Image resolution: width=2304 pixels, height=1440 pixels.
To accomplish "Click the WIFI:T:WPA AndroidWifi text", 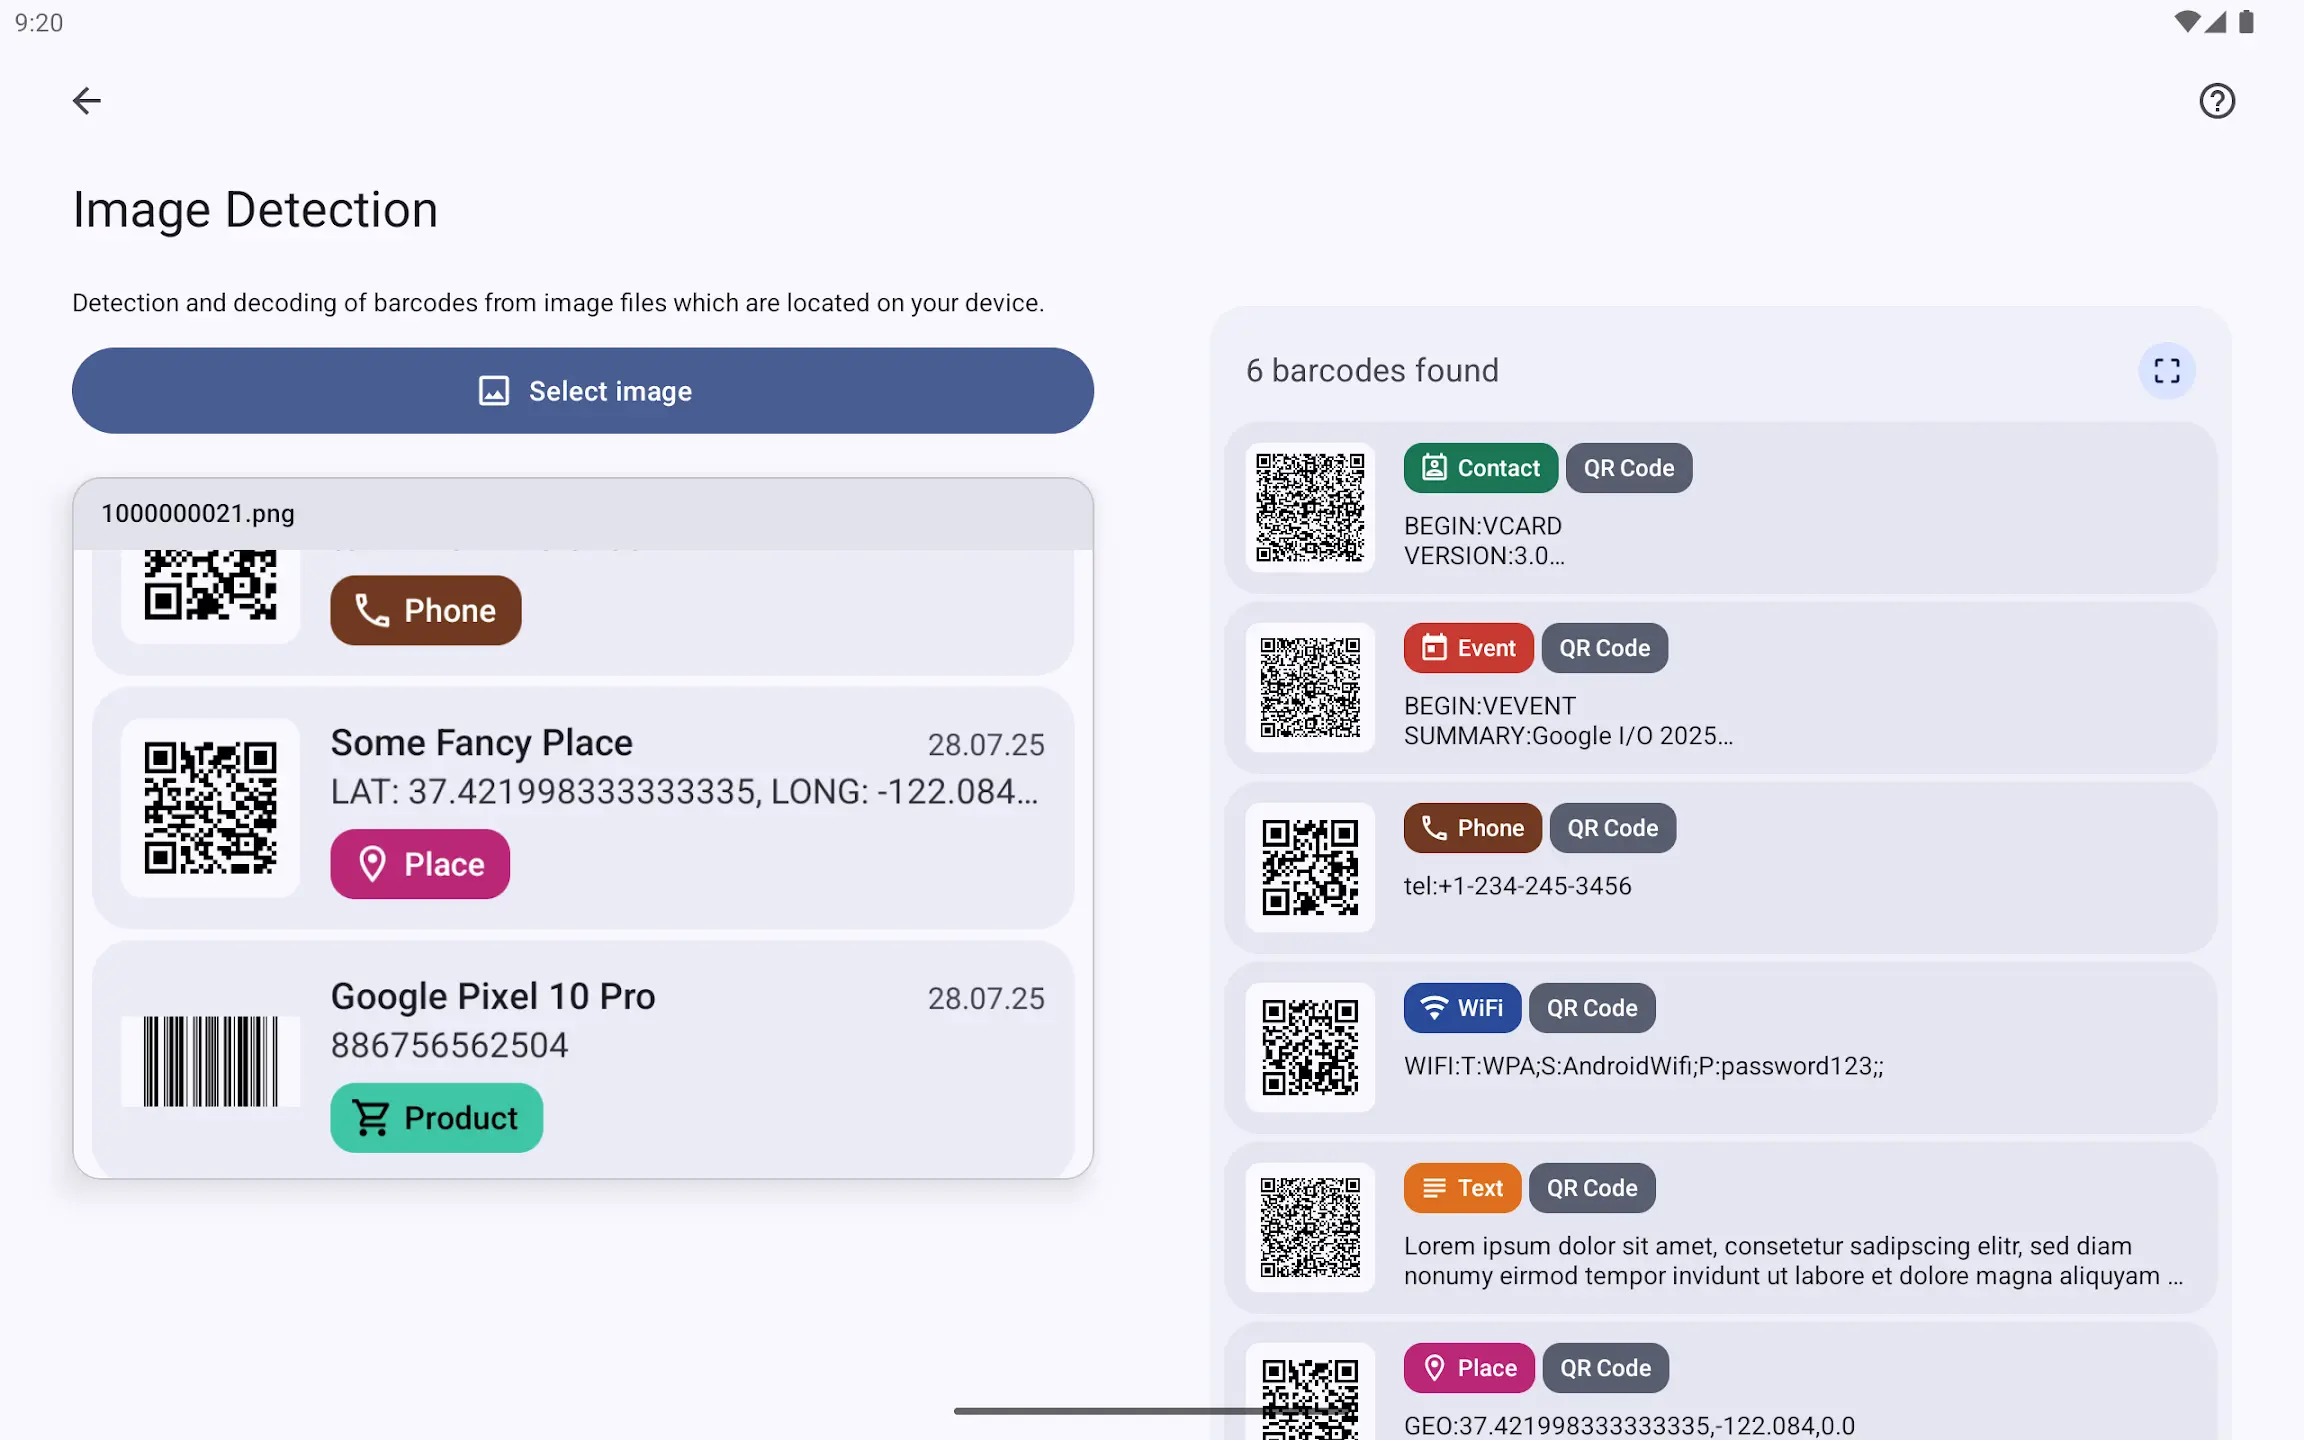I will (x=1644, y=1066).
